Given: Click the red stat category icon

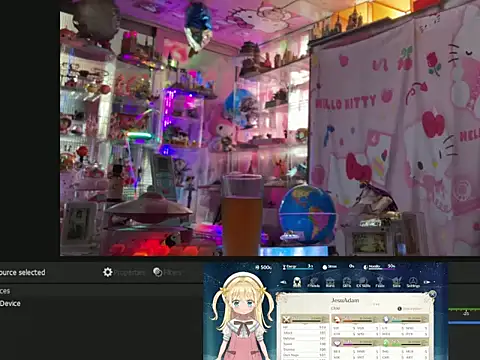Looking at the screenshot, I should pos(337,319).
